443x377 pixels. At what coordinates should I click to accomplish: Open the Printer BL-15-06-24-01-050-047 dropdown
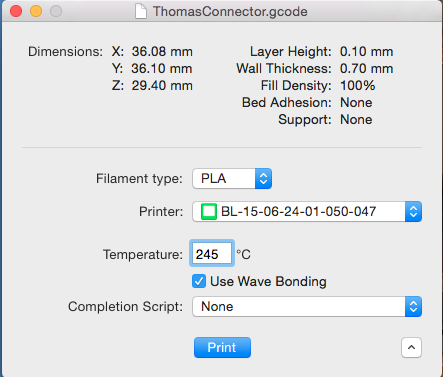pos(307,212)
